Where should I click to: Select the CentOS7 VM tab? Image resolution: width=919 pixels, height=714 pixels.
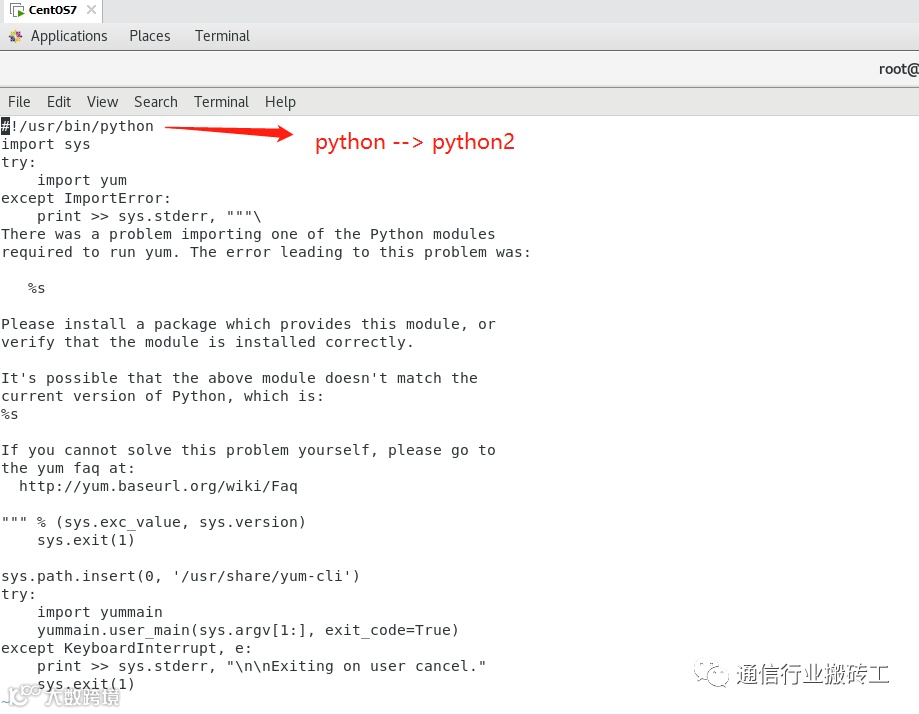point(52,10)
